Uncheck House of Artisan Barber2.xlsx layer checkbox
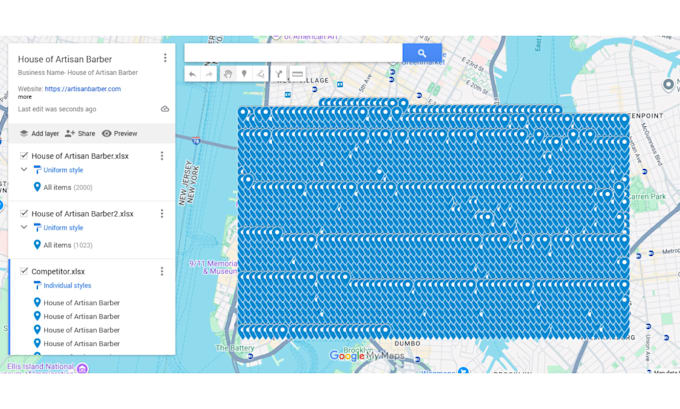The image size is (680, 409). point(24,213)
